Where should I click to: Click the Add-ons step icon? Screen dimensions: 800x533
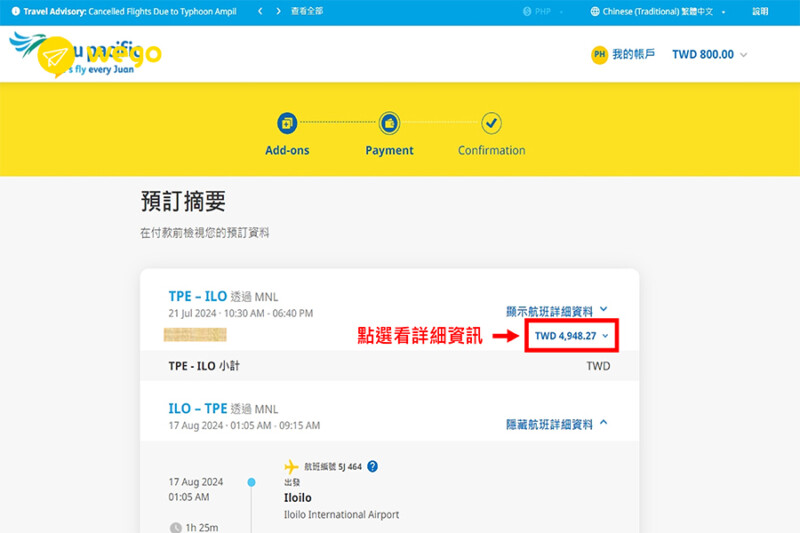(287, 123)
